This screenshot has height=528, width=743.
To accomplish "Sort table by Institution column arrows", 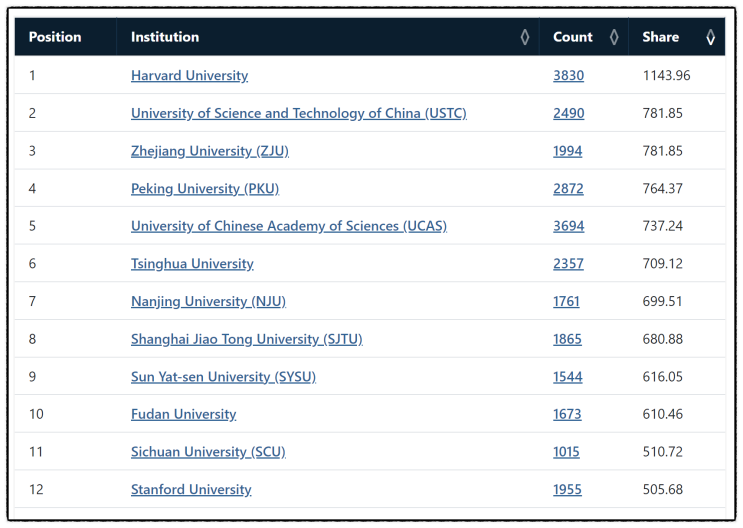I will click(x=525, y=38).
